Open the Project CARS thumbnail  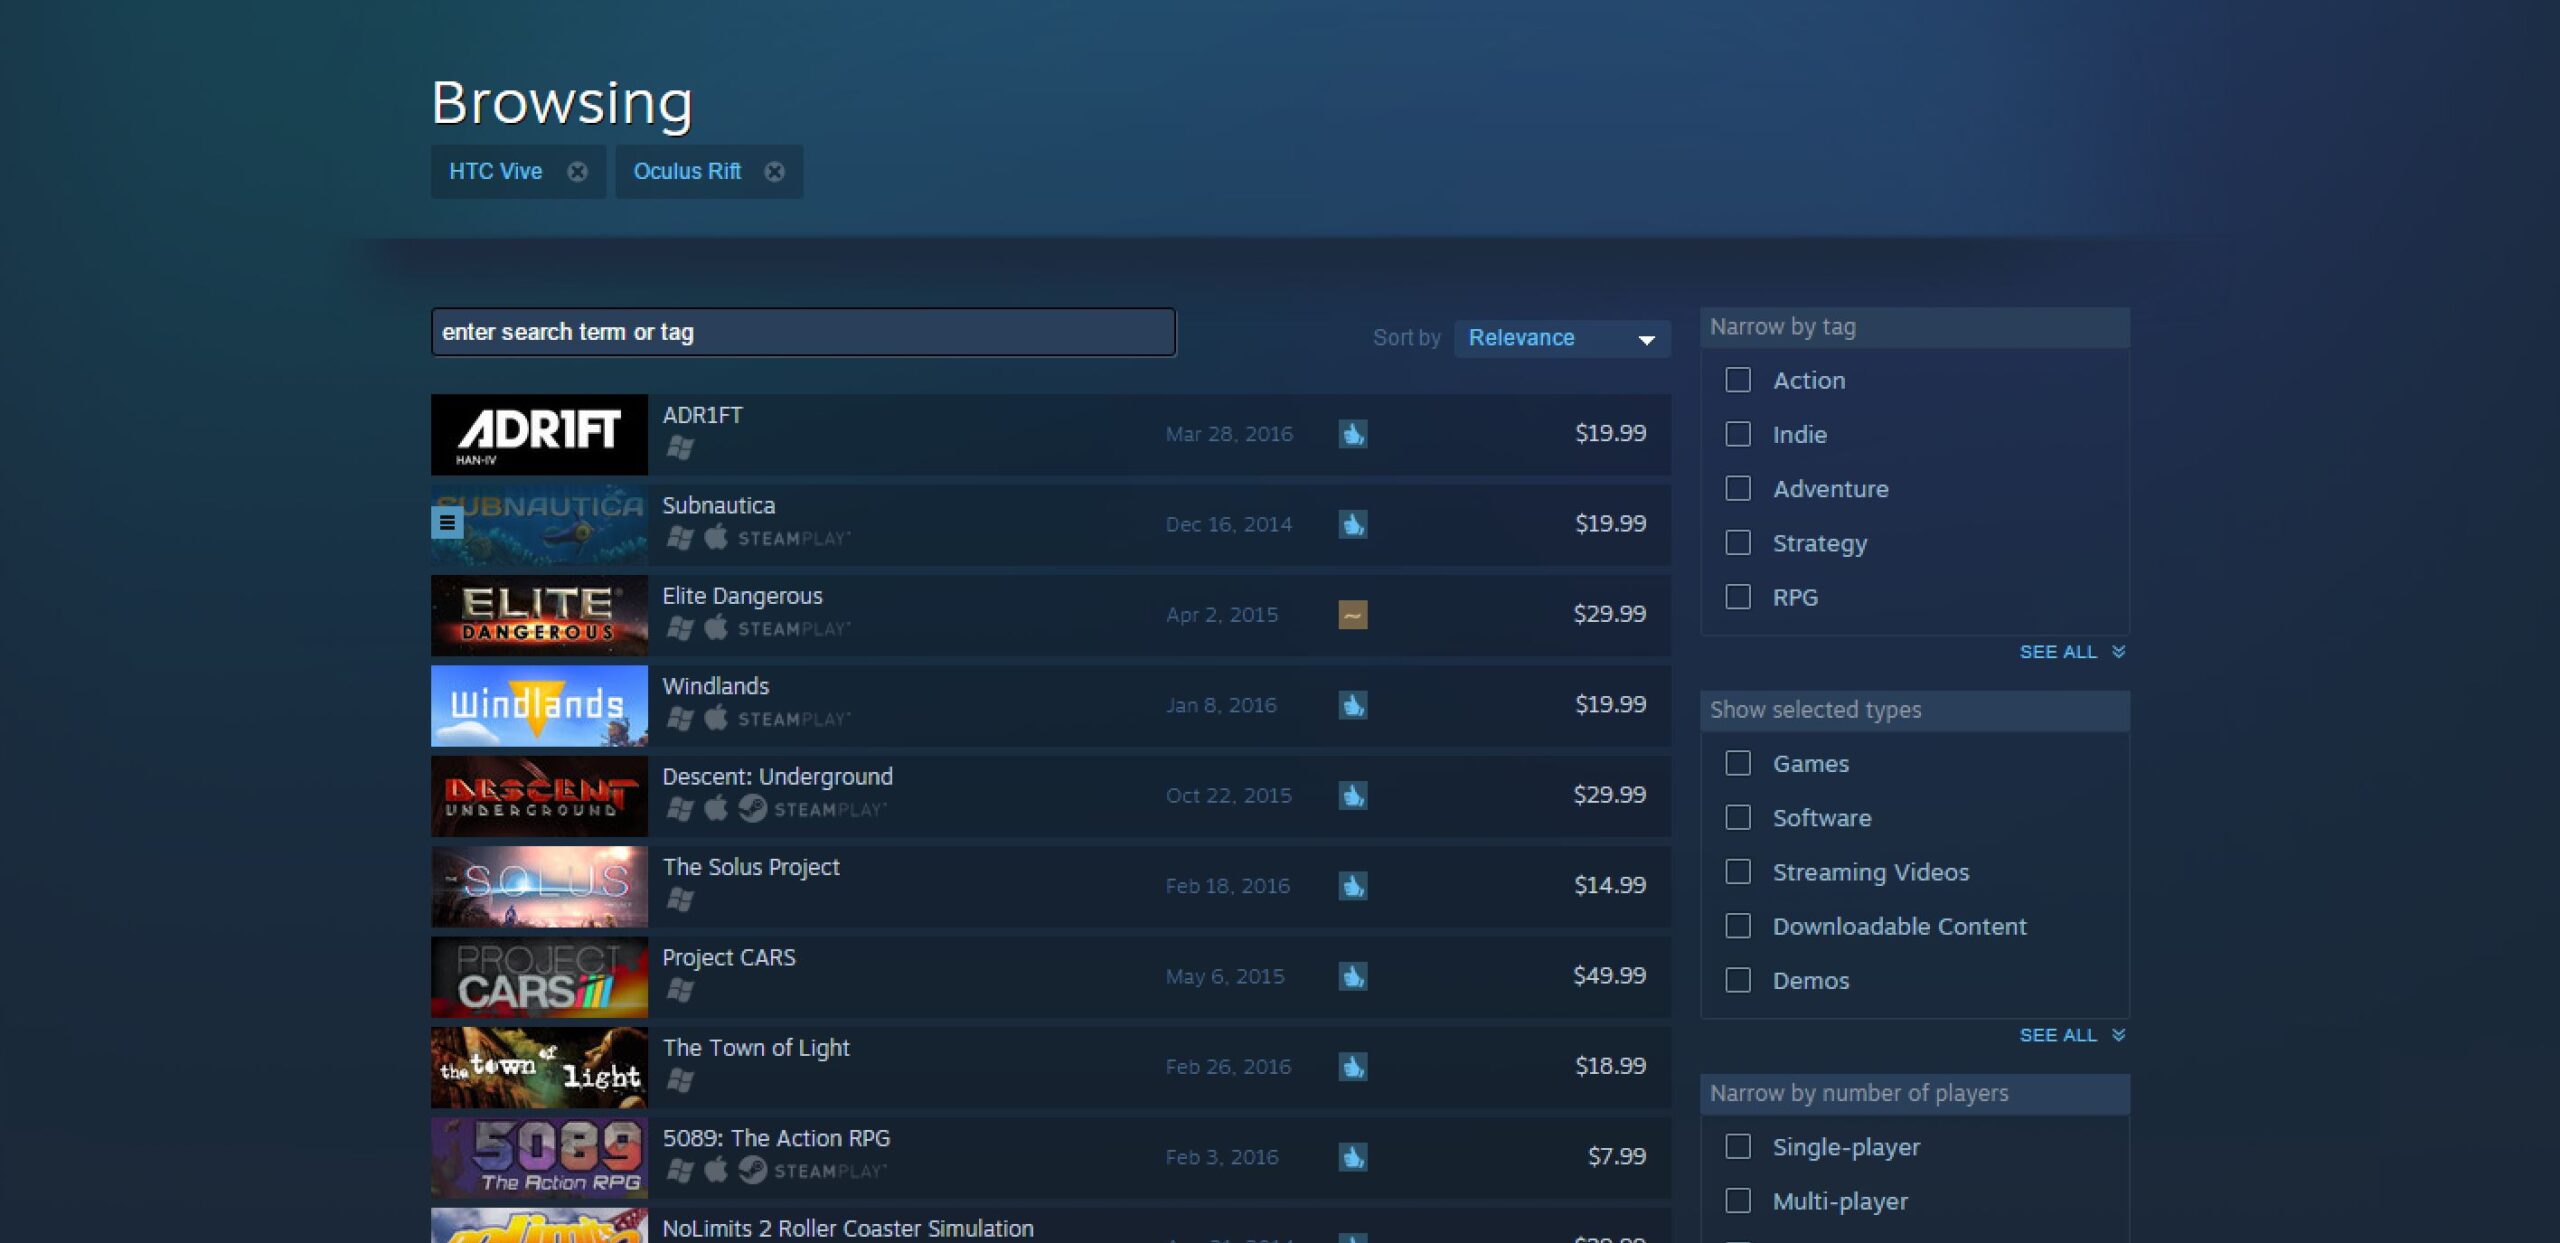coord(539,976)
